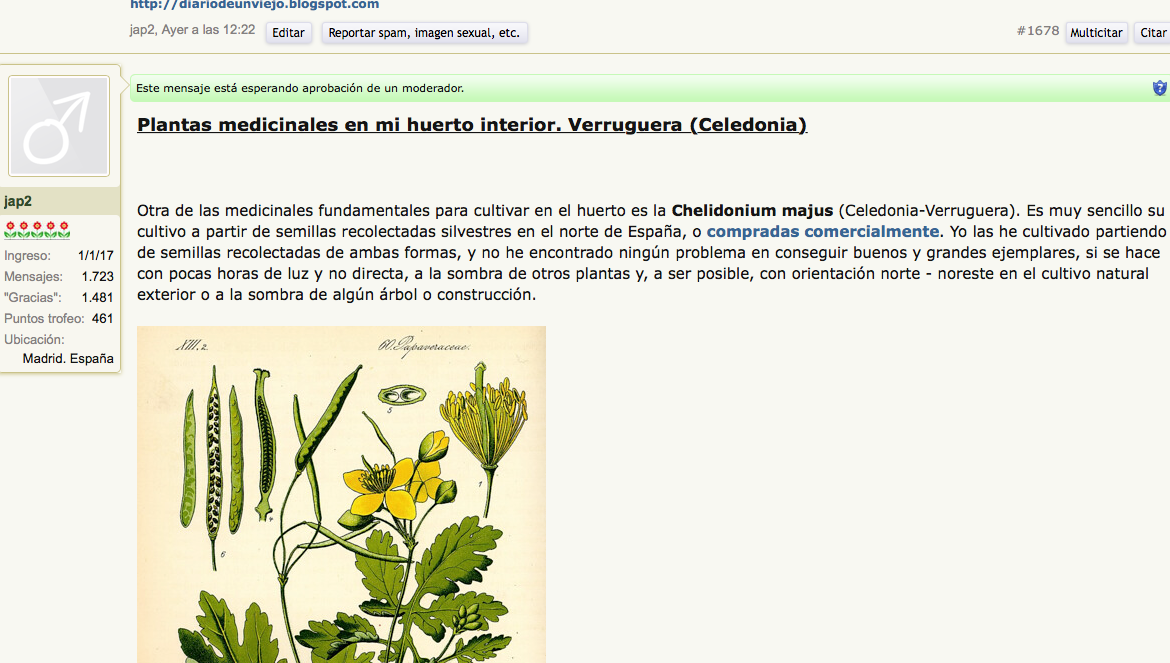Open the jap2 username profile link

tap(18, 201)
